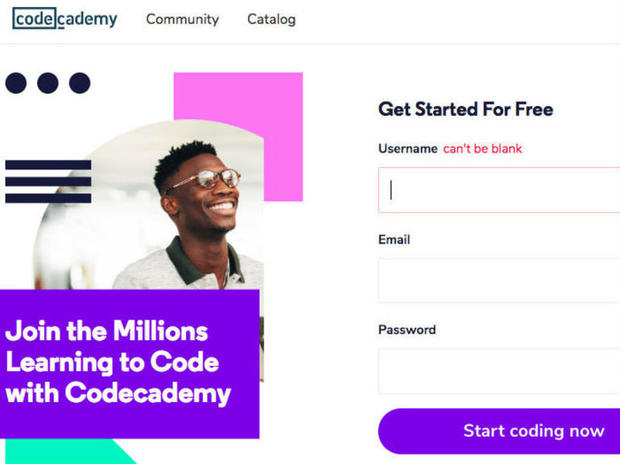Click the purple Join the Millions banner
620x464 pixels.
pos(130,364)
